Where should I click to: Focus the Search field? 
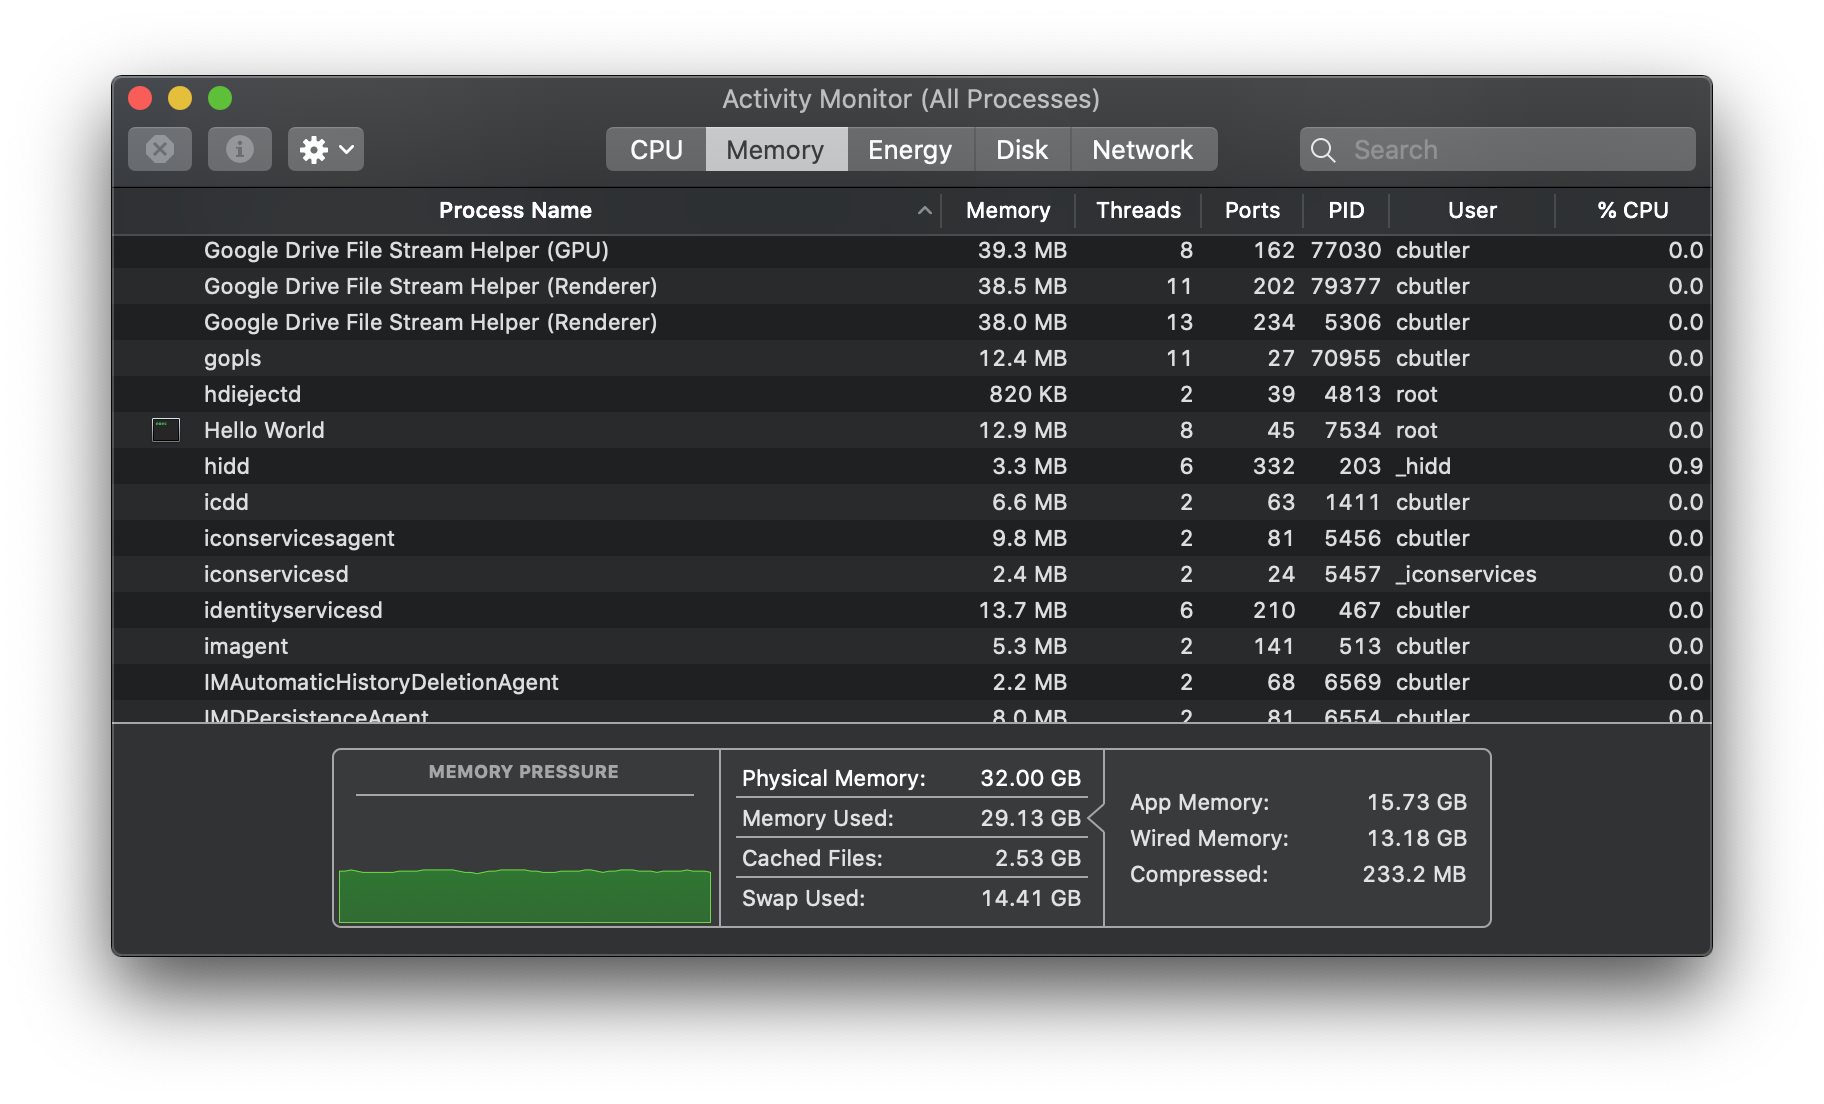(x=1498, y=150)
